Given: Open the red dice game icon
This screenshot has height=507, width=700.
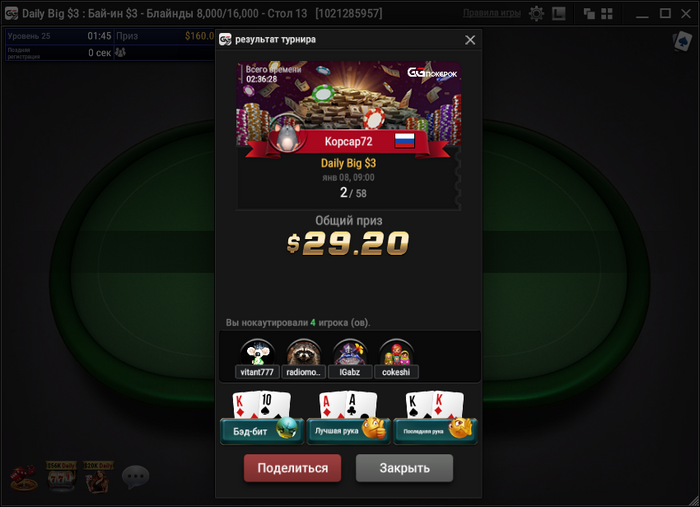Looking at the screenshot, I should (x=24, y=477).
